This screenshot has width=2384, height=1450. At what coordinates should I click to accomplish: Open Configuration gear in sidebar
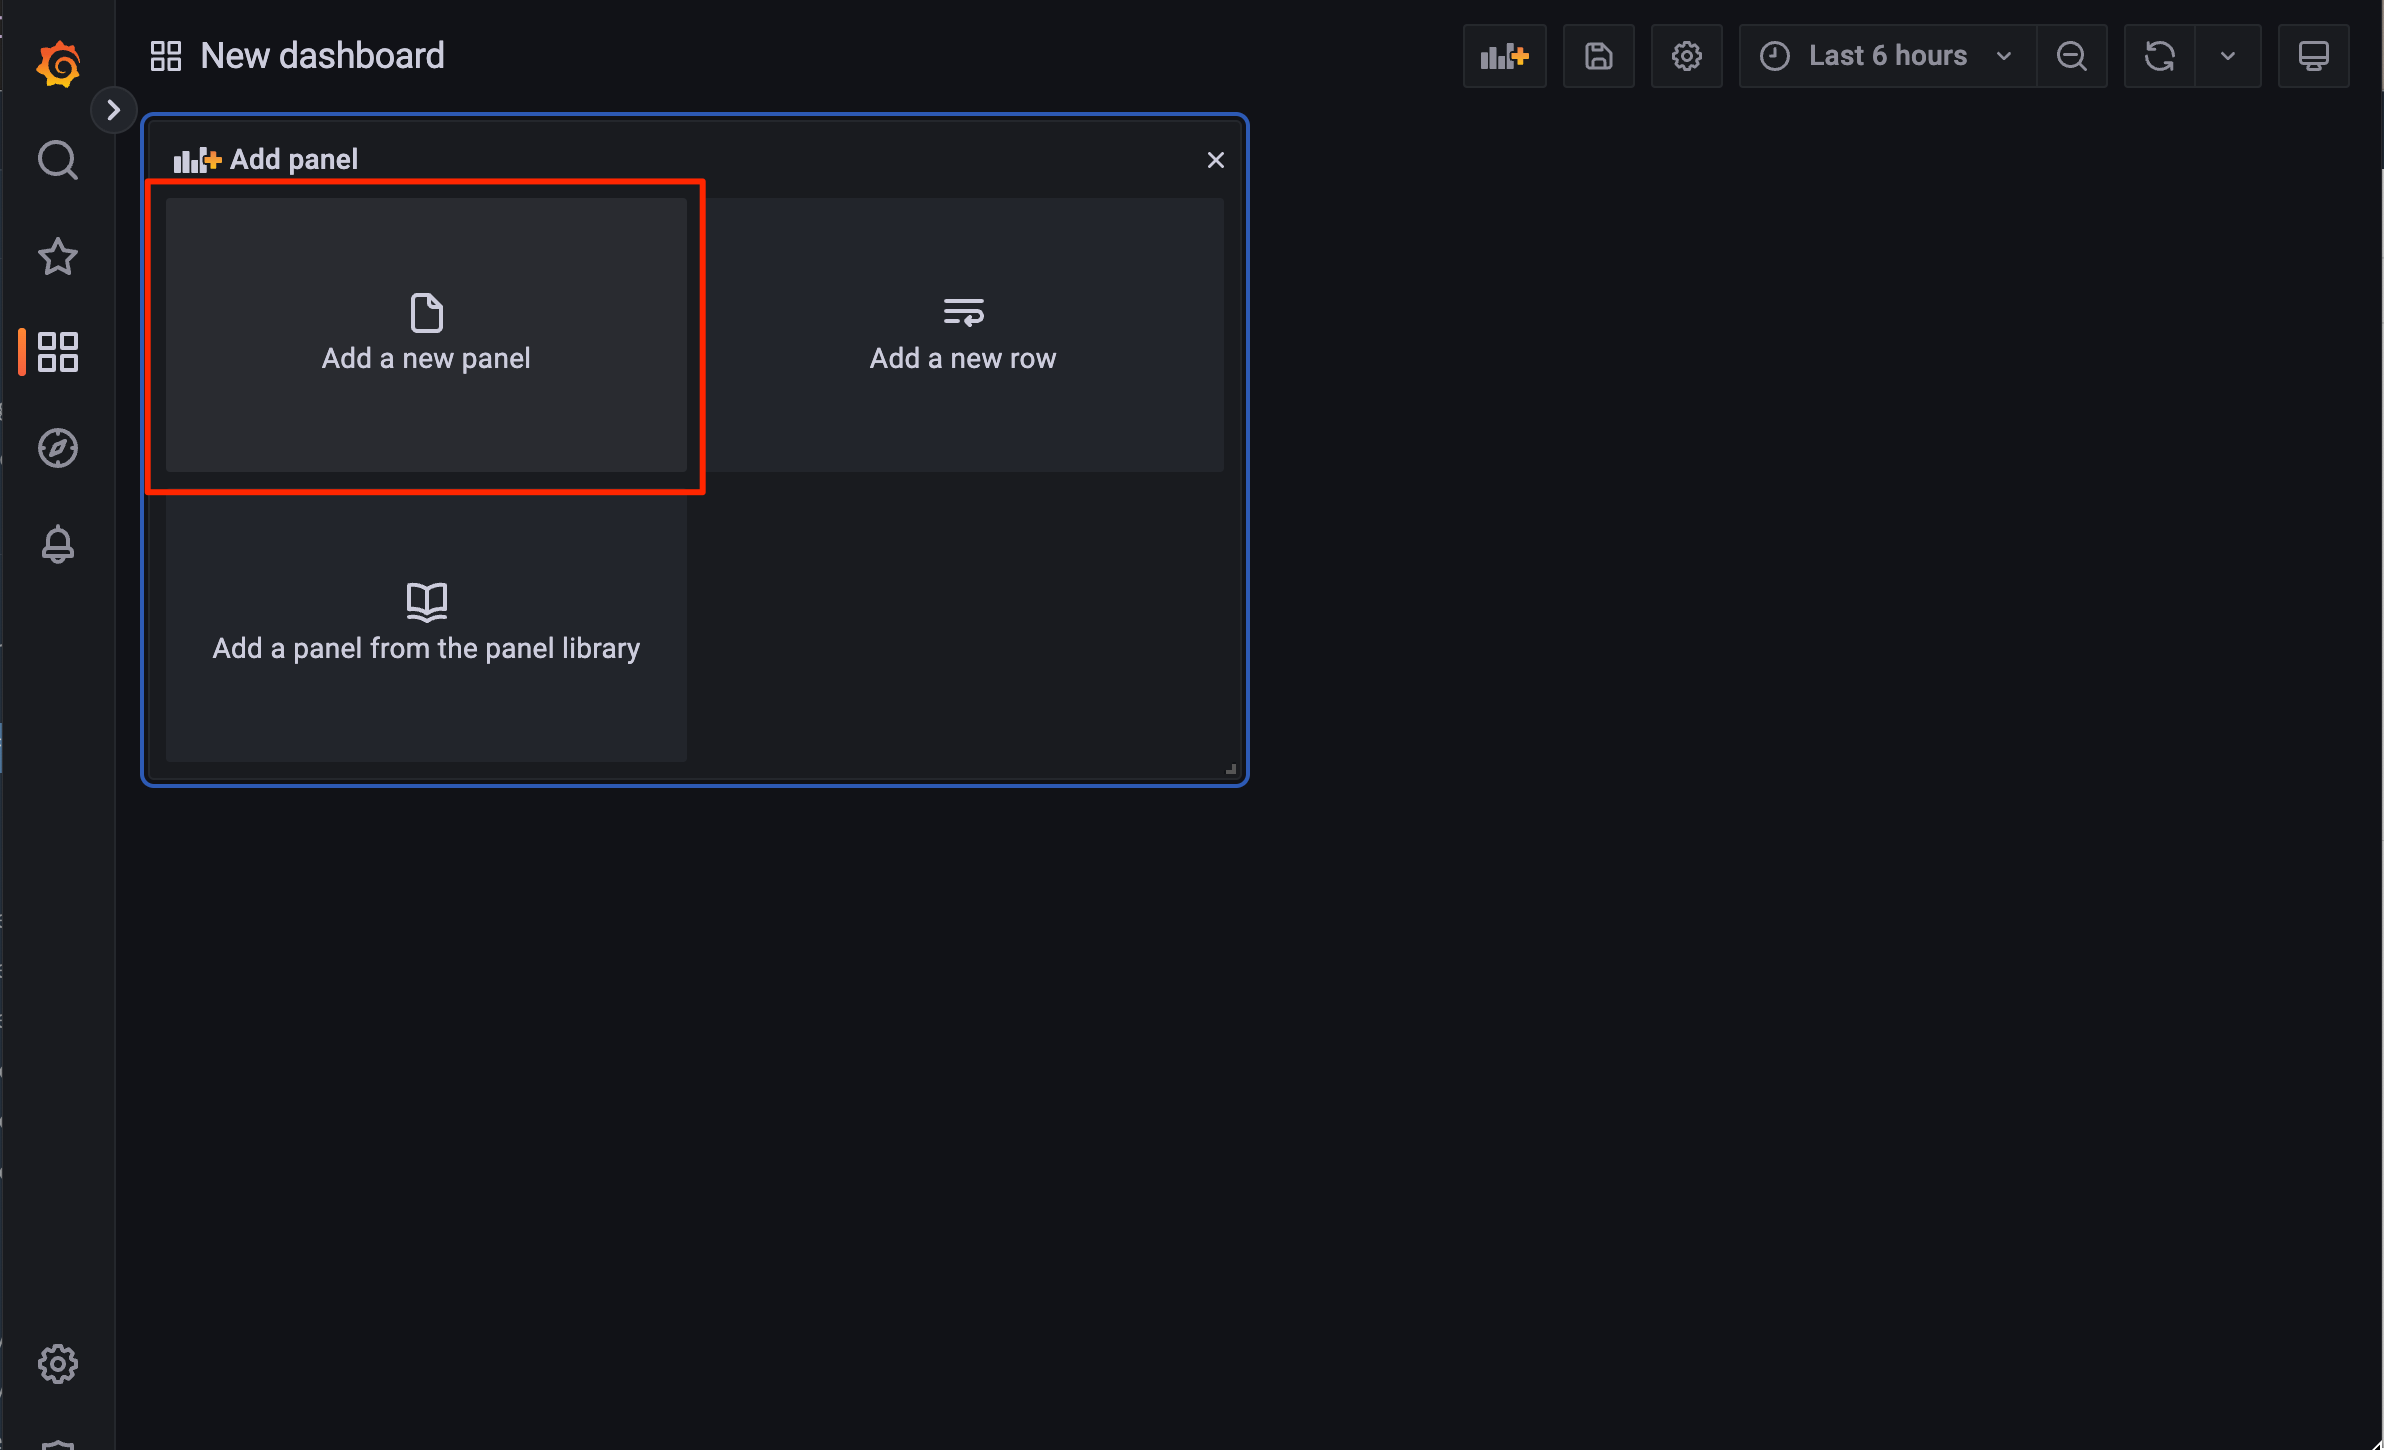[58, 1364]
